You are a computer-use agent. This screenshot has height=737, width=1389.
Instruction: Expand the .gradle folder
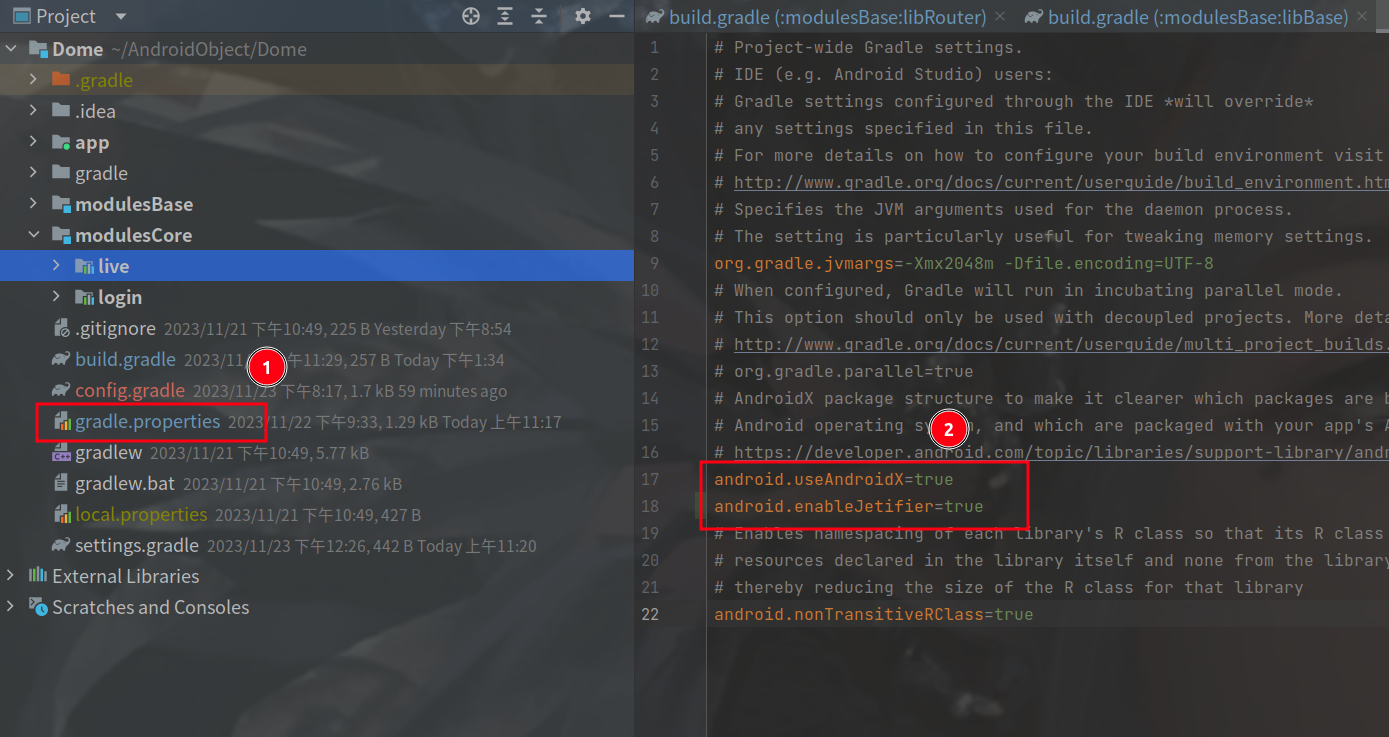point(33,80)
